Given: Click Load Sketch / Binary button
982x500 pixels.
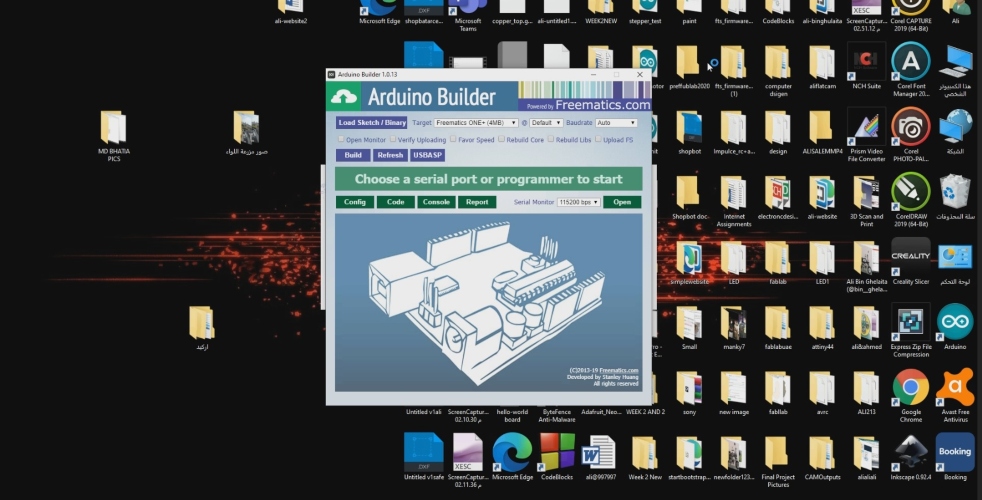Looking at the screenshot, I should [x=371, y=123].
